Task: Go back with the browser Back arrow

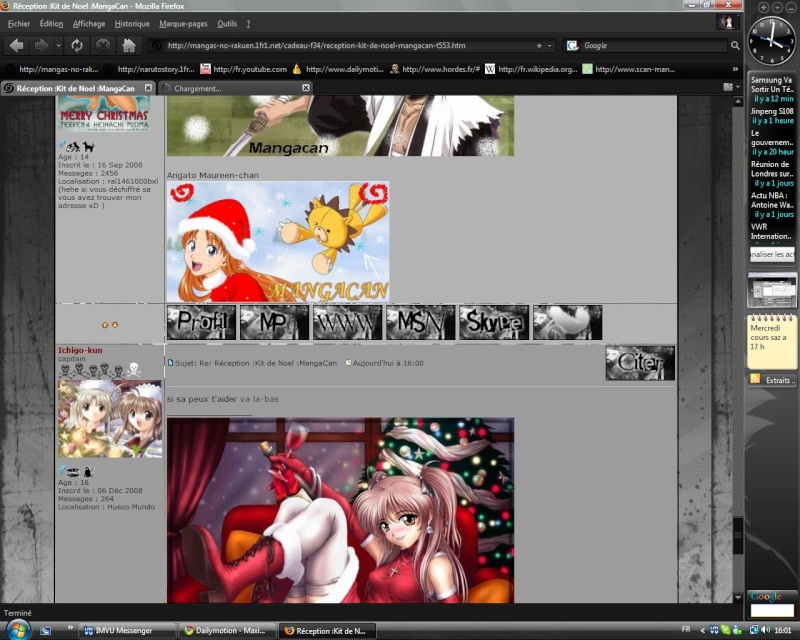Action: [x=16, y=45]
